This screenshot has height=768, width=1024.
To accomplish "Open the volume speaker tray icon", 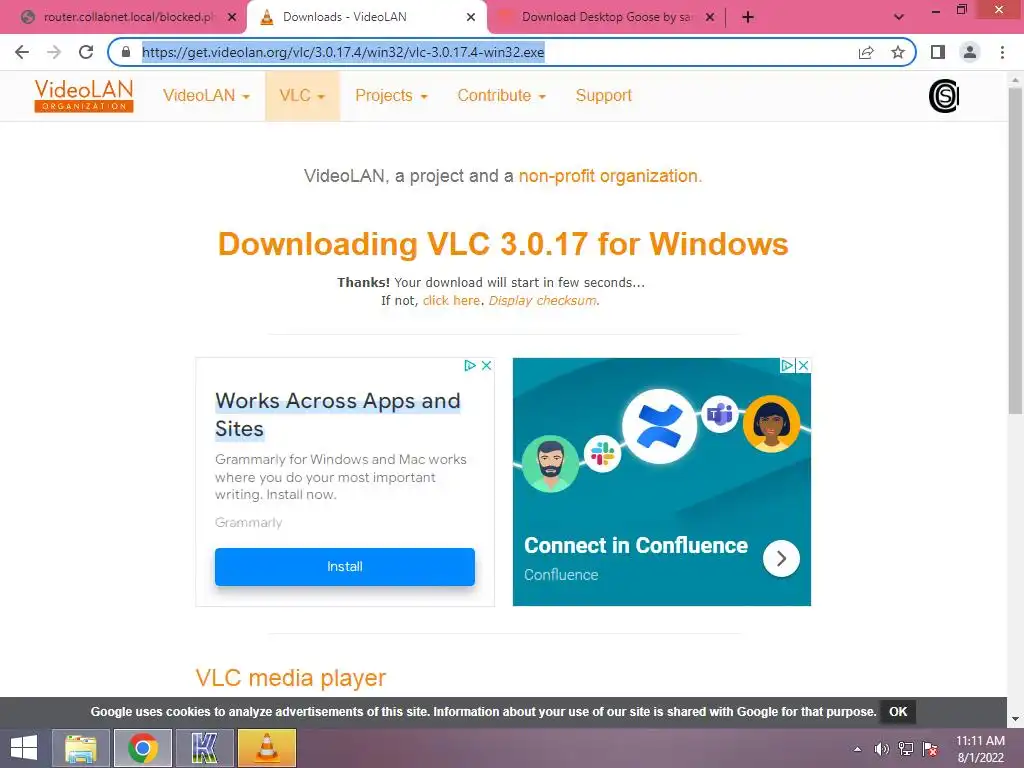I will [882, 749].
